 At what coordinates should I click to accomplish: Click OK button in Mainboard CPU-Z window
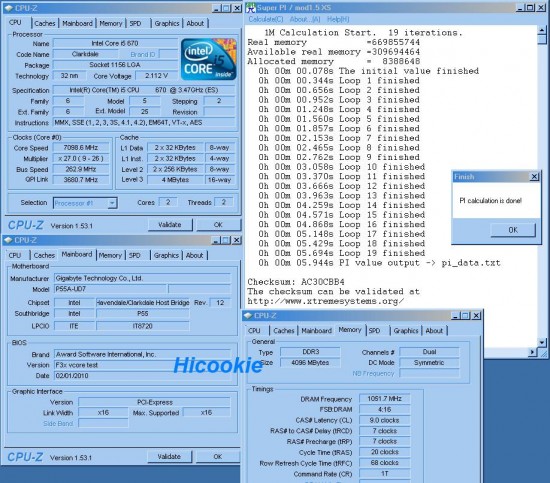218,457
